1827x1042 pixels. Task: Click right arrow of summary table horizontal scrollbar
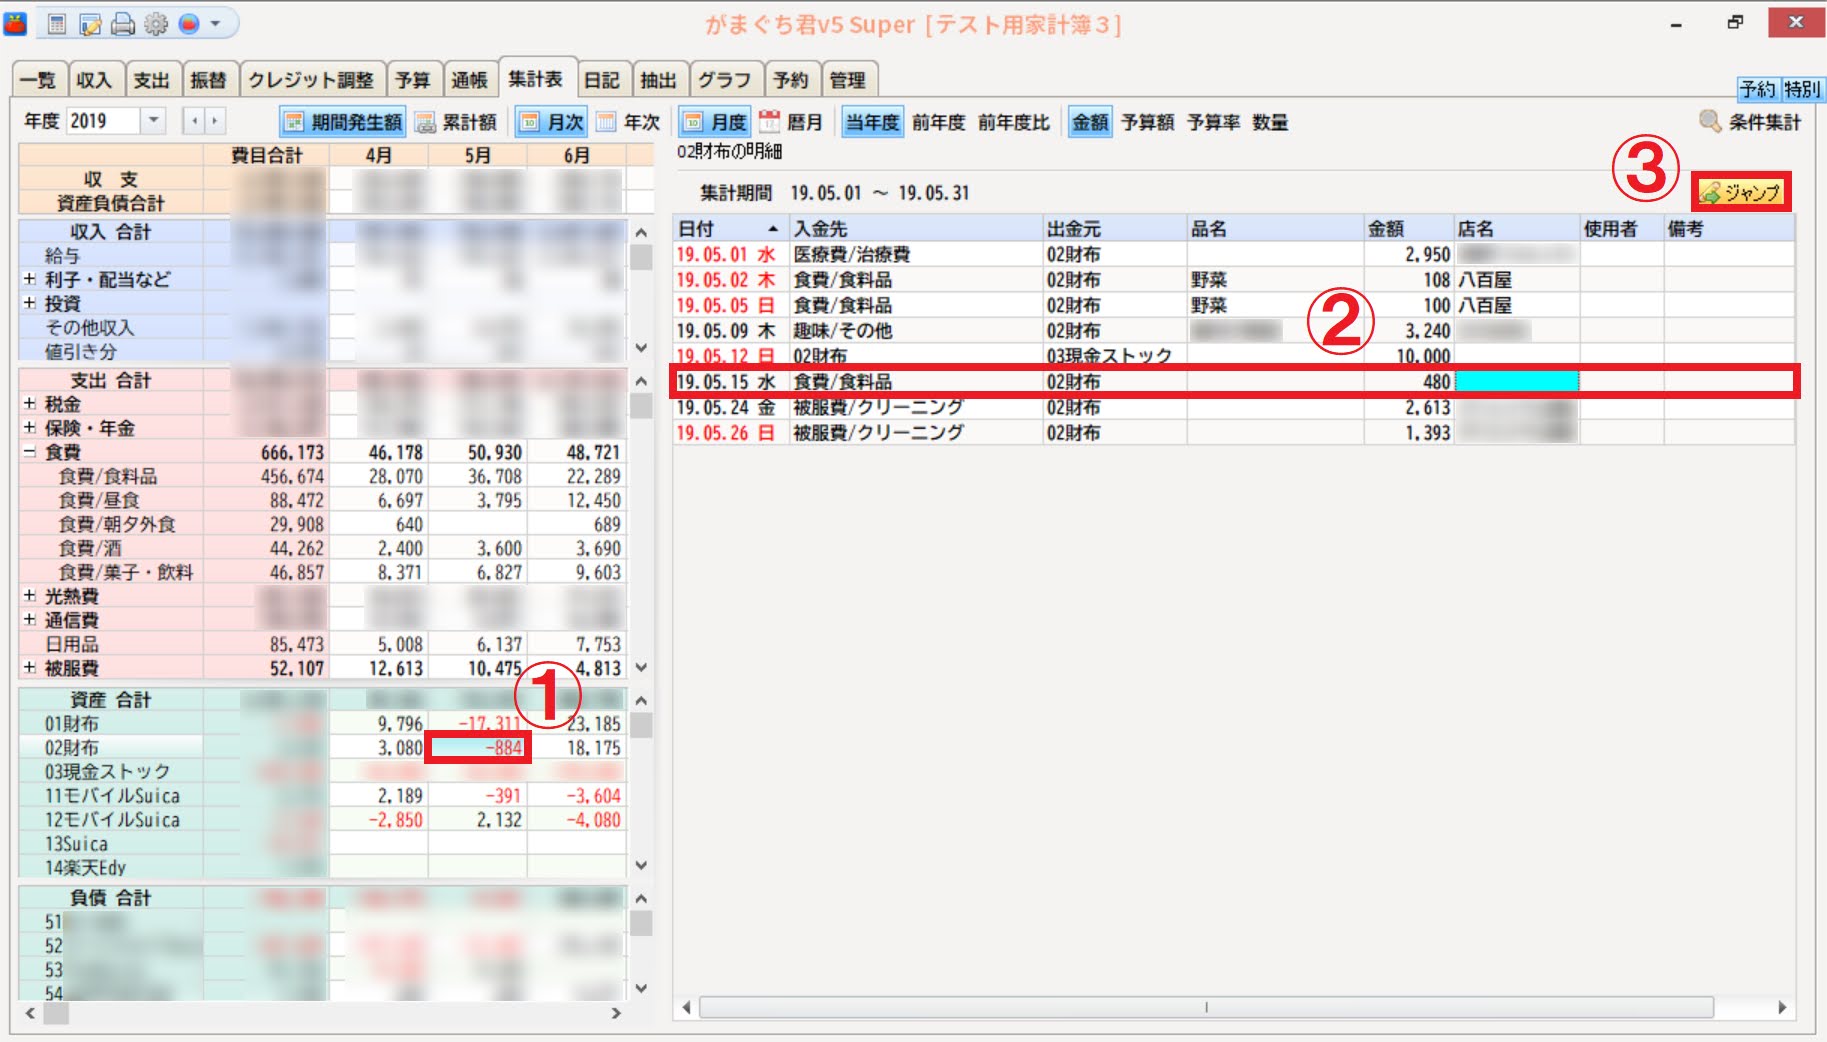(x=616, y=1013)
